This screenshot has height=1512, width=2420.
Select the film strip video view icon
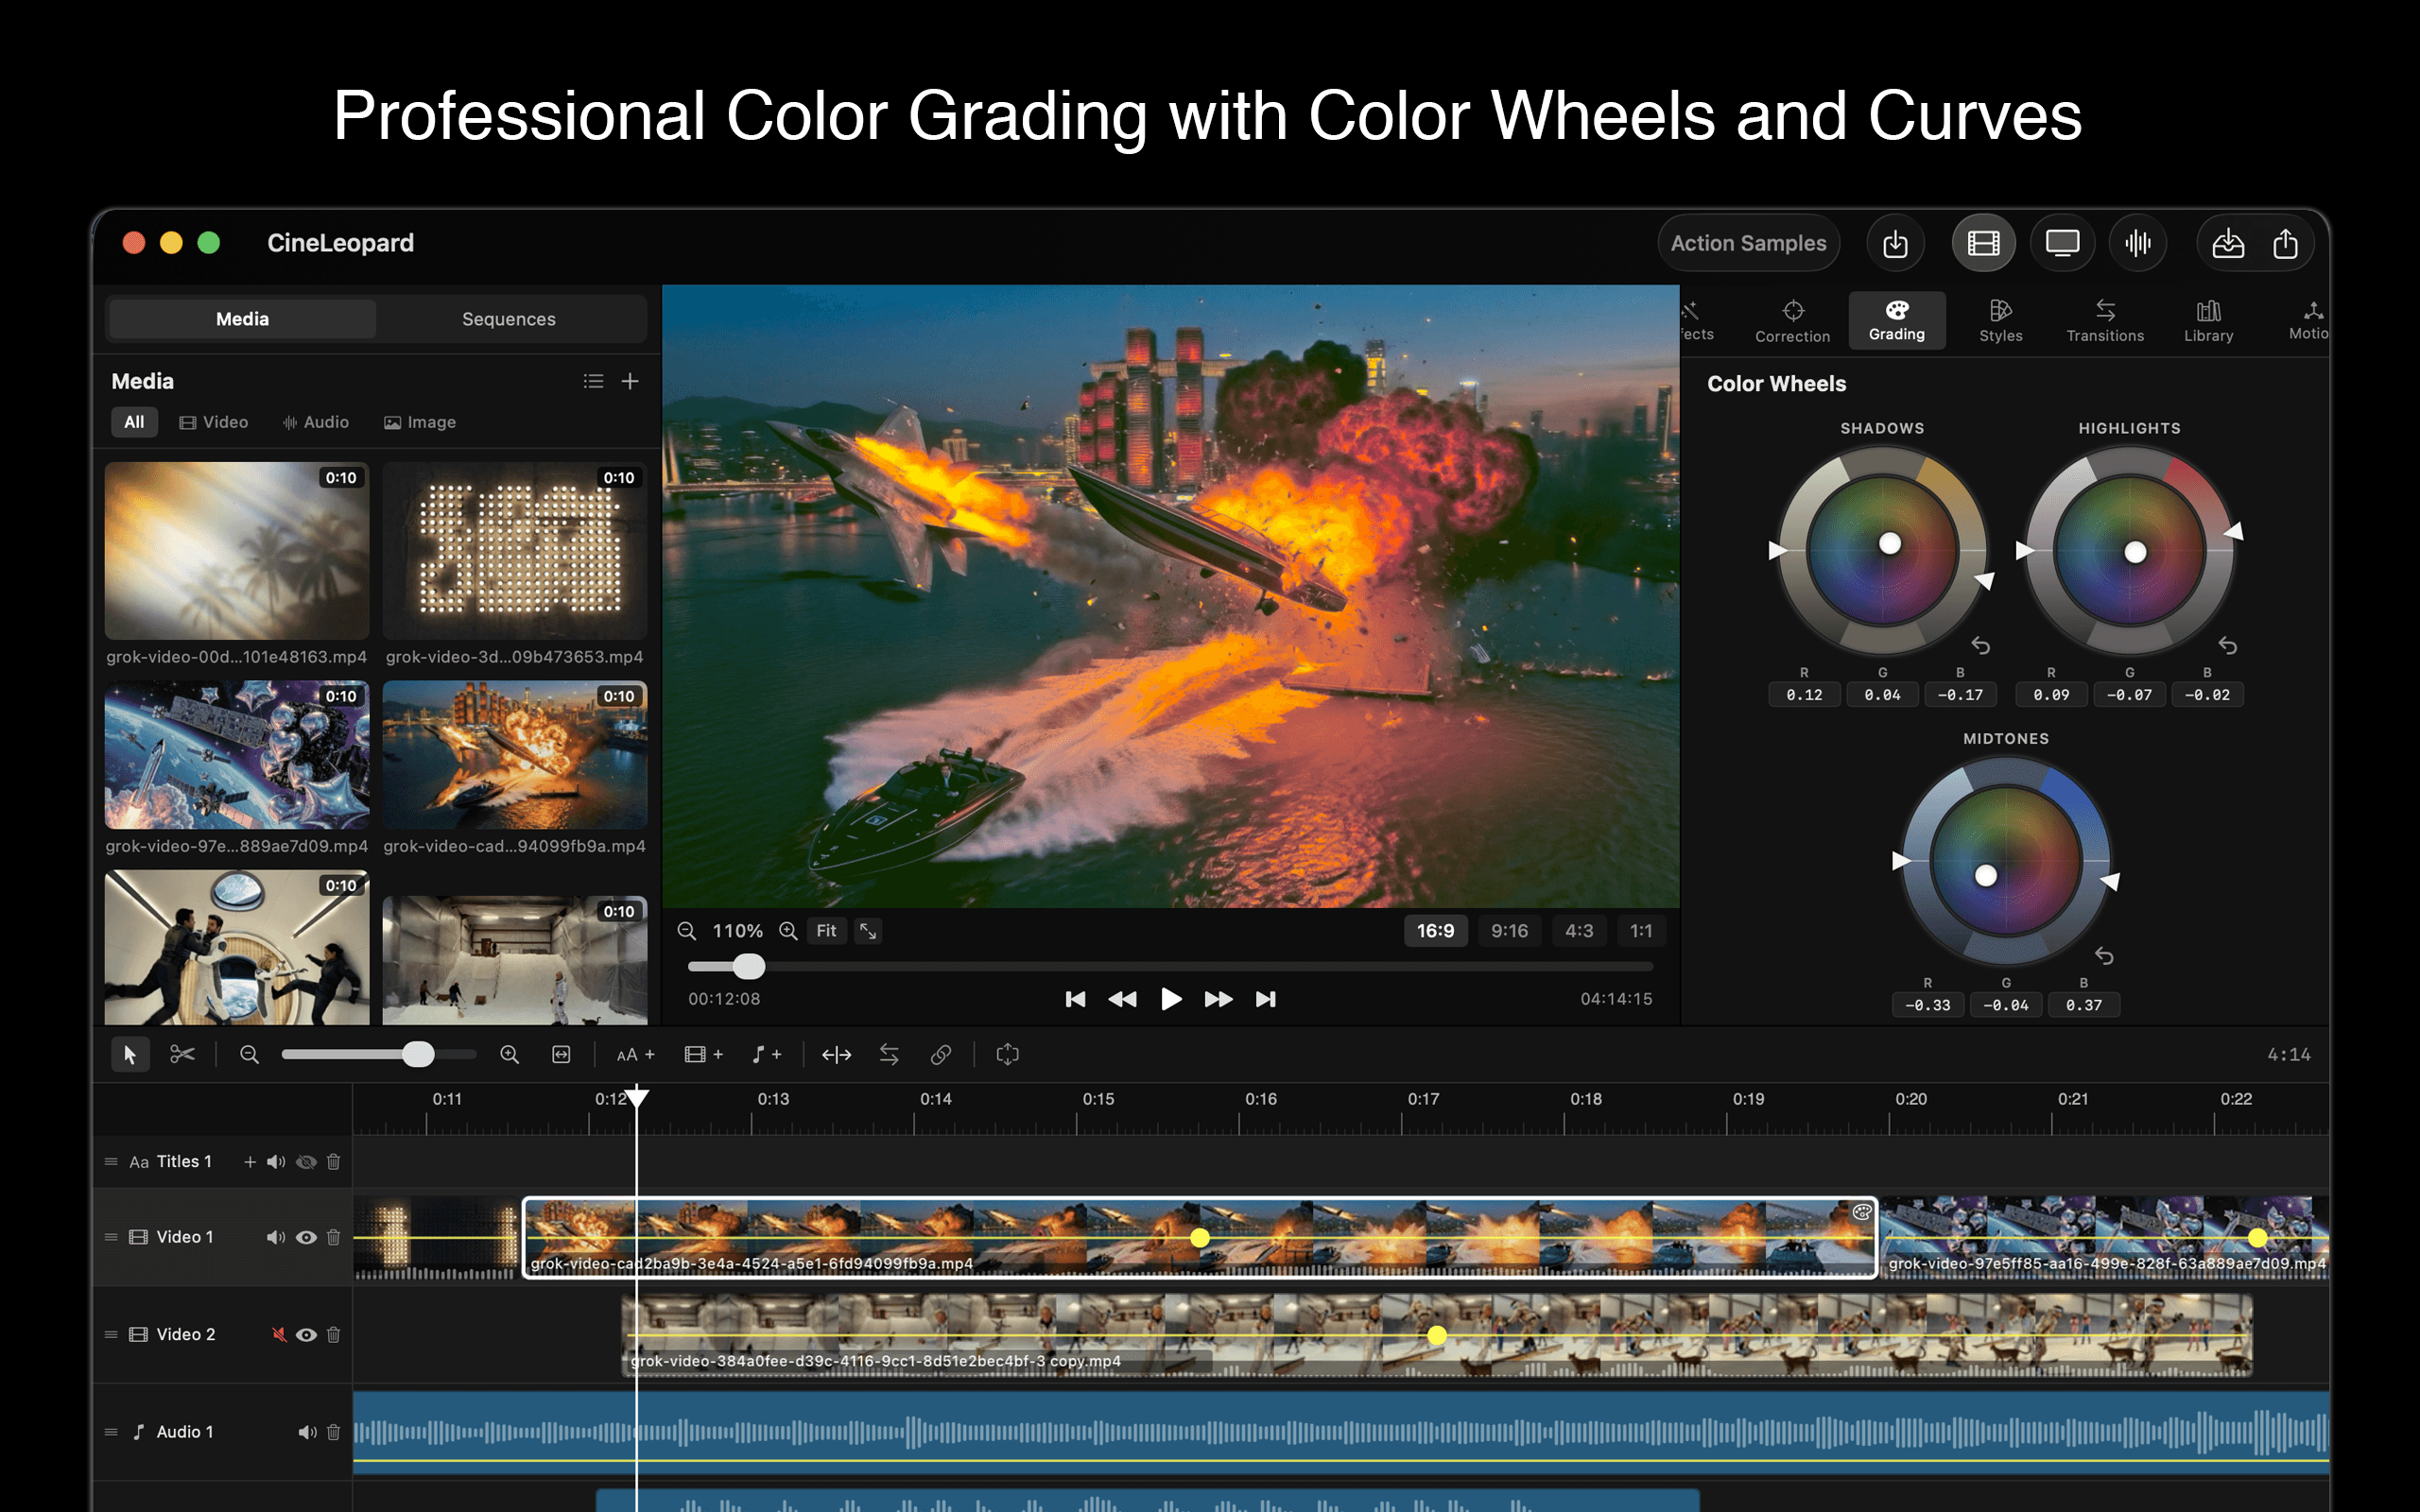1983,243
